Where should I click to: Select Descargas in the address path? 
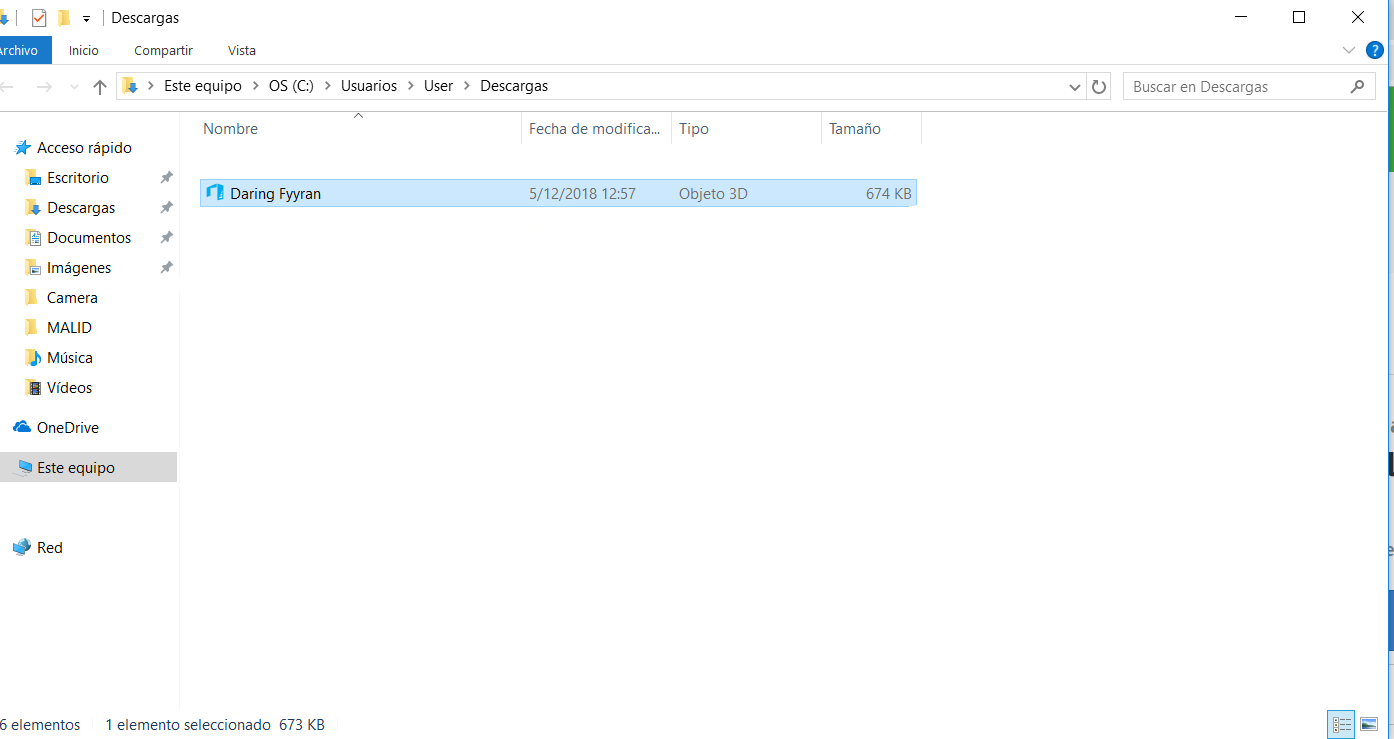click(x=514, y=86)
